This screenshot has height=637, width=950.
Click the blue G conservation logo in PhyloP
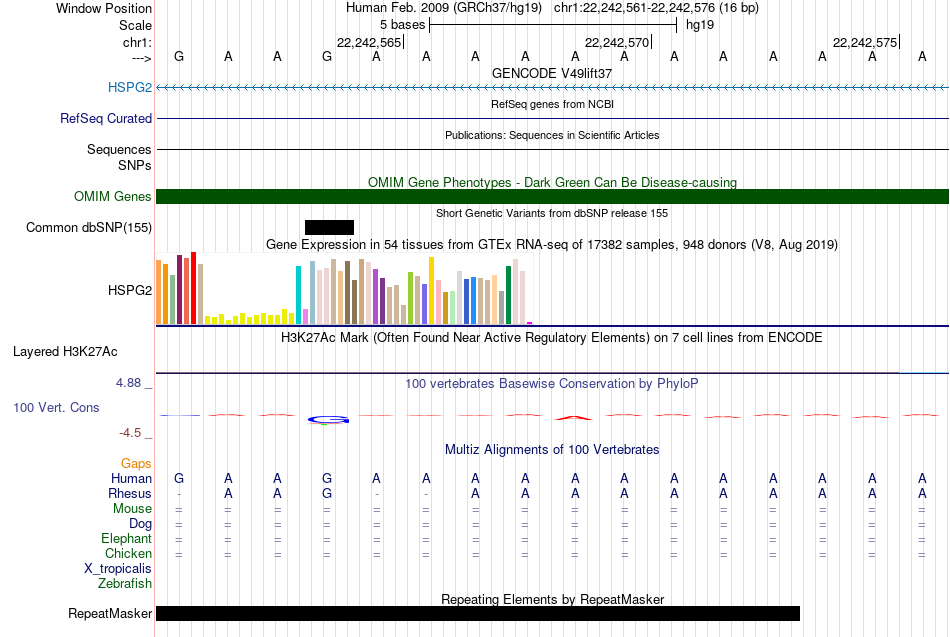(x=328, y=419)
